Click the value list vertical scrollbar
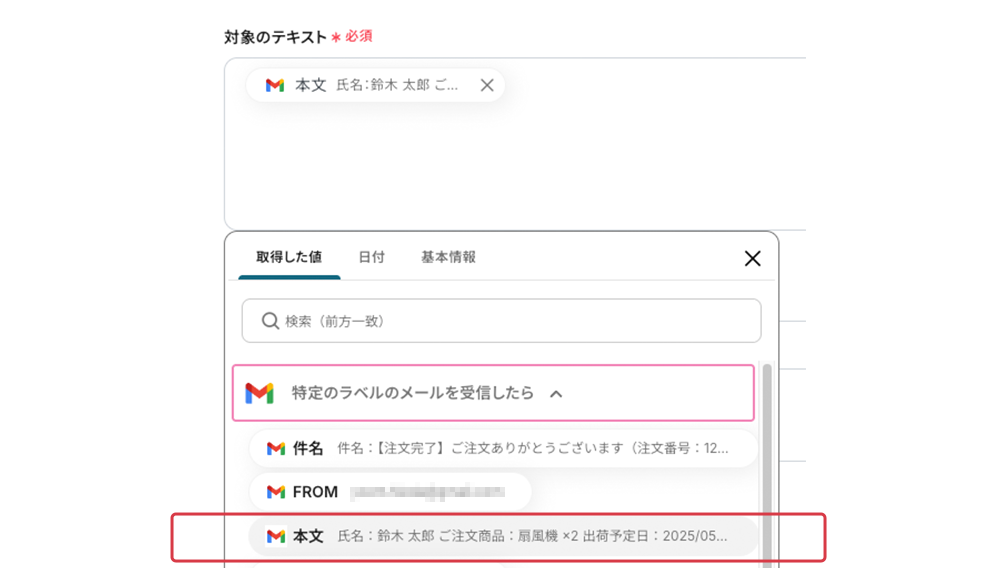 pyautogui.click(x=767, y=460)
